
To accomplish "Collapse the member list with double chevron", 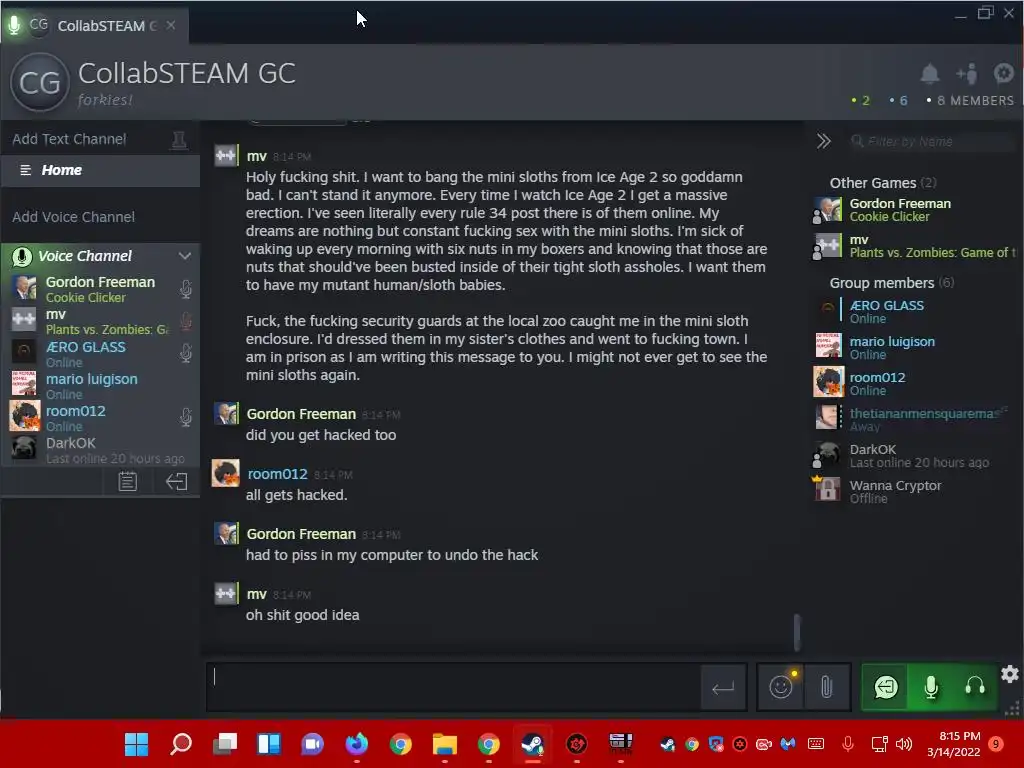I will tap(824, 141).
